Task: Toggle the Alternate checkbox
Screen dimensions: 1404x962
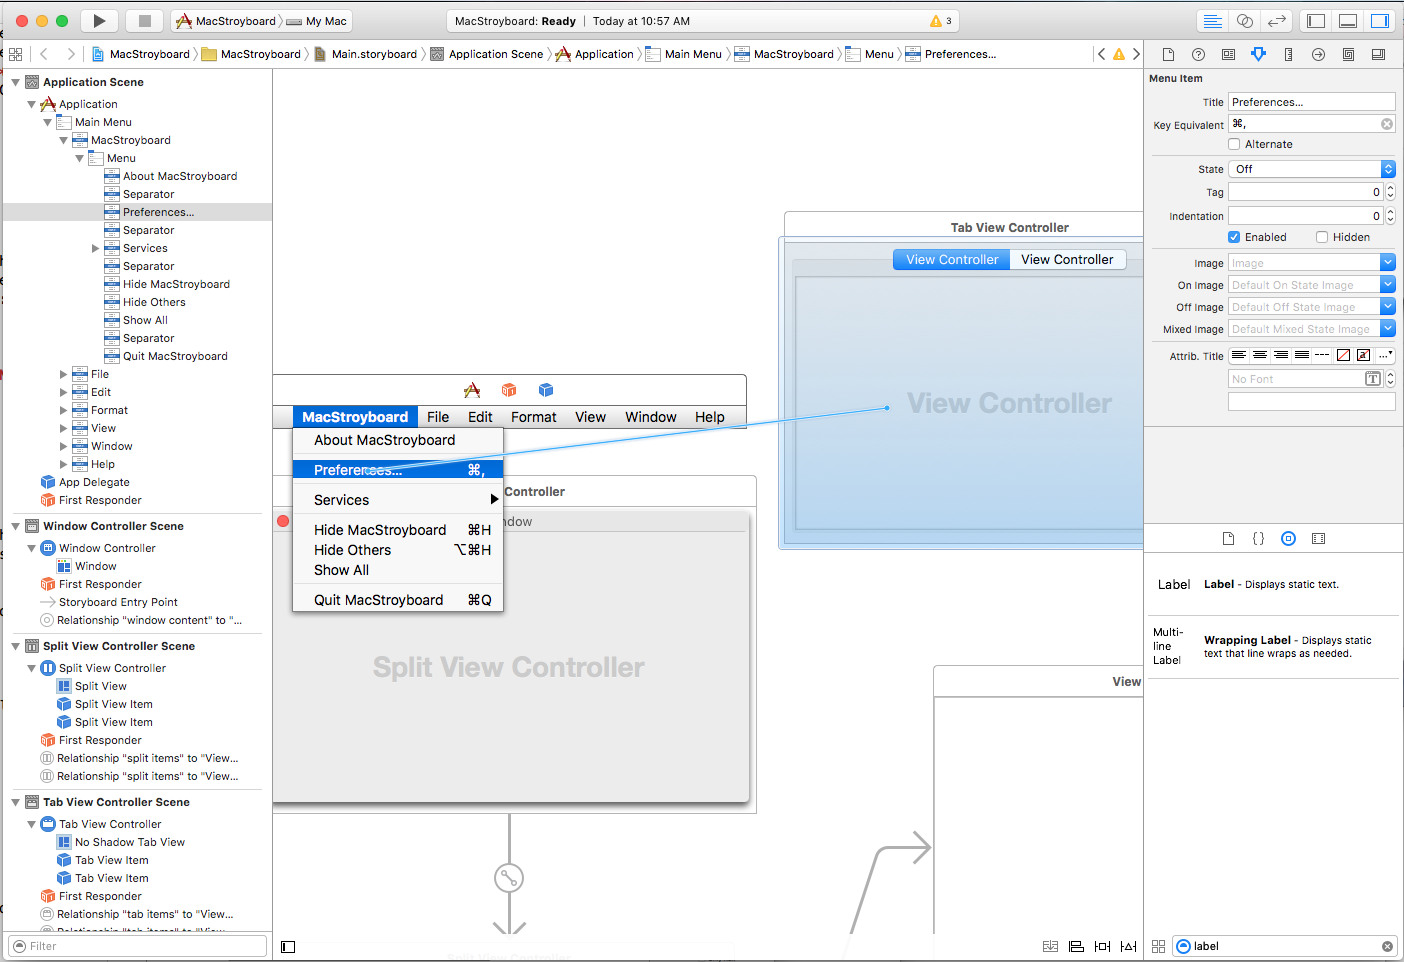Action: pos(1234,144)
